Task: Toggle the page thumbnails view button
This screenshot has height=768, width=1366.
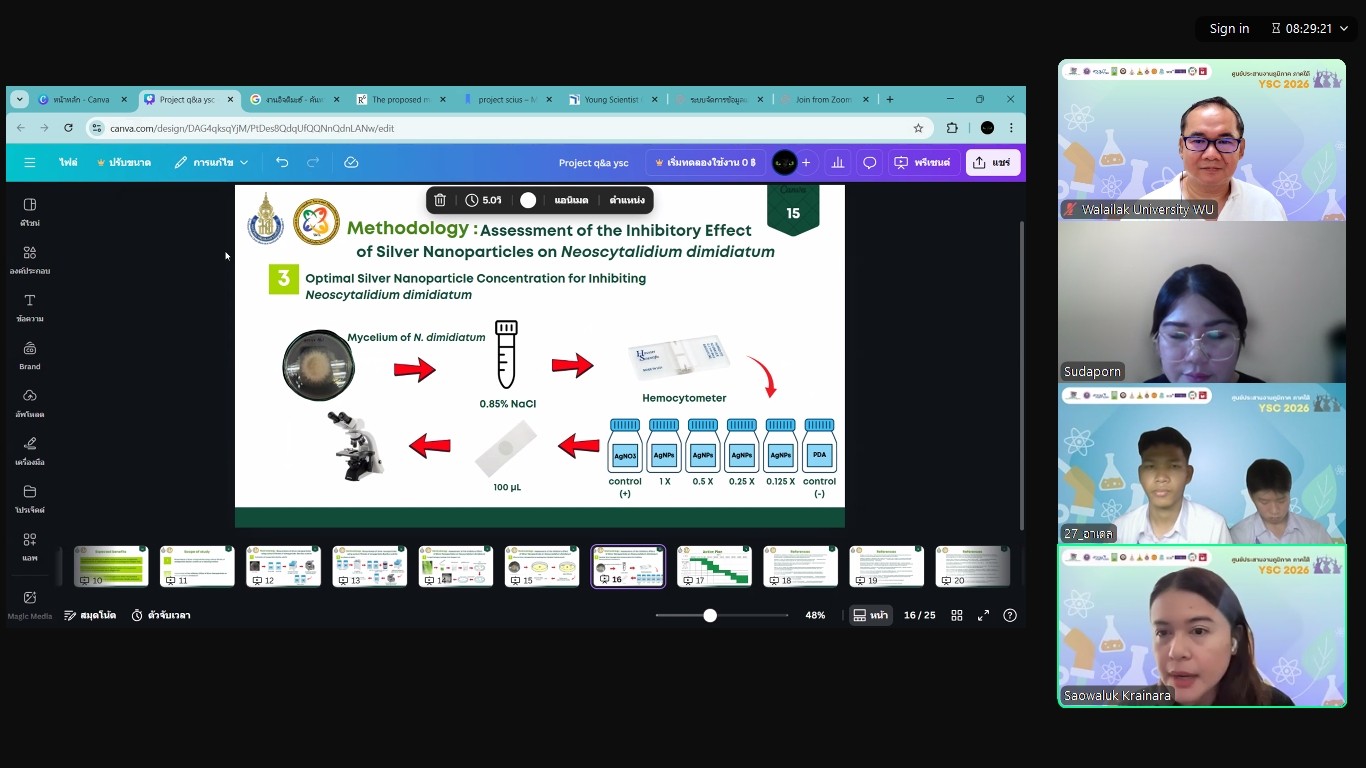Action: (870, 615)
